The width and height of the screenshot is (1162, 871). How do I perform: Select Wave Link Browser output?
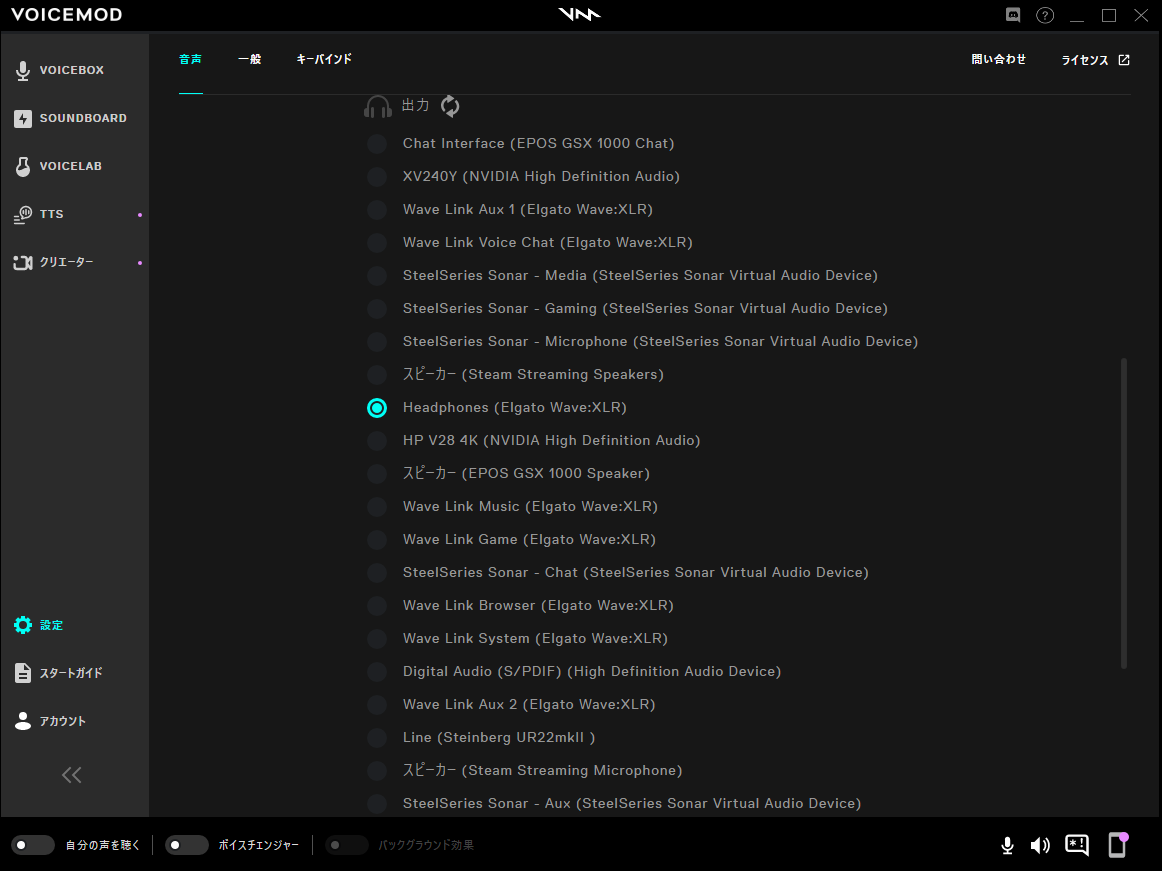click(377, 606)
